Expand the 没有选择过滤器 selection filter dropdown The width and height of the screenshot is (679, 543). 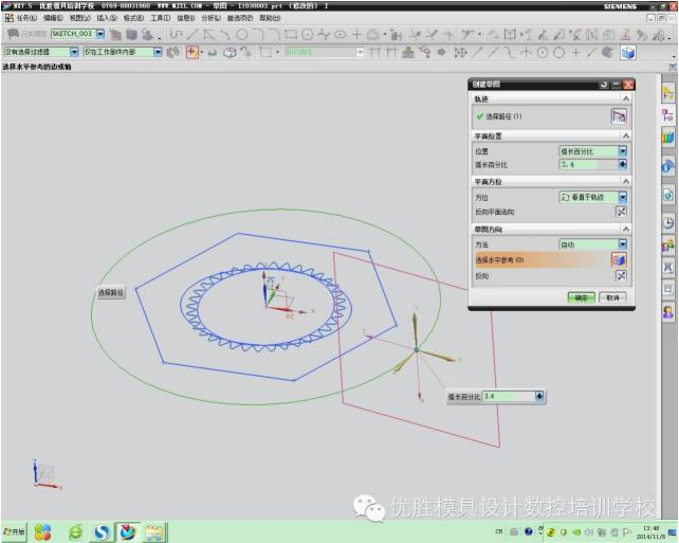coord(73,52)
